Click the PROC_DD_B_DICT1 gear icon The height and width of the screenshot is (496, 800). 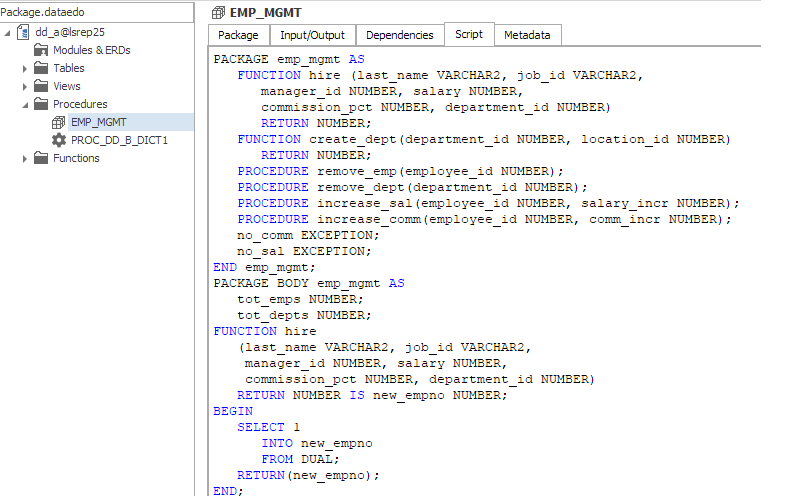[58, 140]
